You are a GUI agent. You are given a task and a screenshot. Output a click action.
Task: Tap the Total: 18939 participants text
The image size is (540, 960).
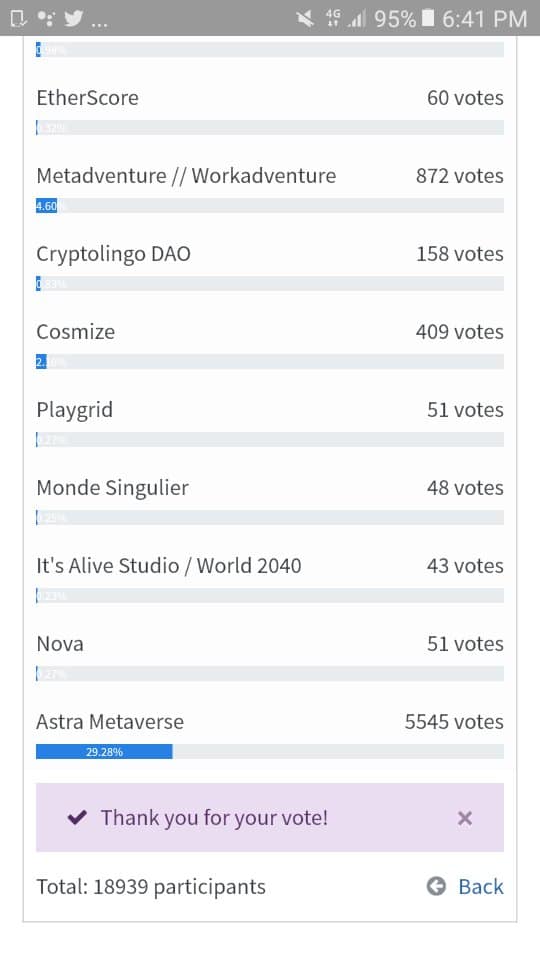point(151,887)
